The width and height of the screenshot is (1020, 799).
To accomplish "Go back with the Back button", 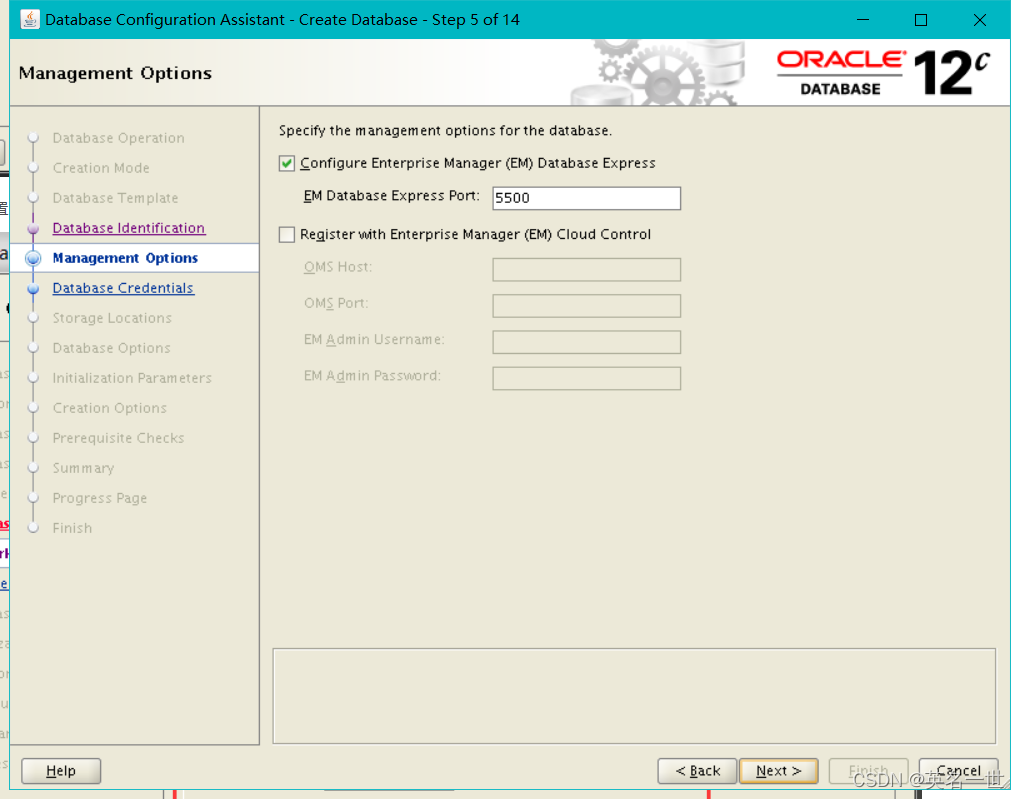I will tap(697, 771).
